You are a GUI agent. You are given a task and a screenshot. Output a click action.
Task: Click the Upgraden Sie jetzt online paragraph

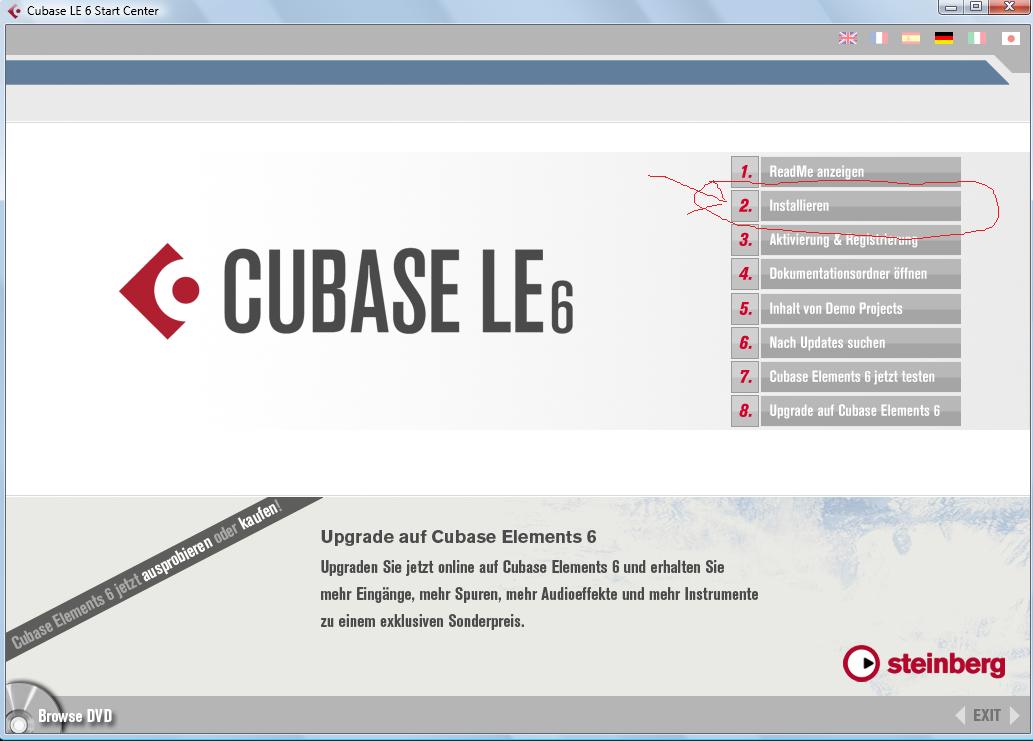coord(539,594)
